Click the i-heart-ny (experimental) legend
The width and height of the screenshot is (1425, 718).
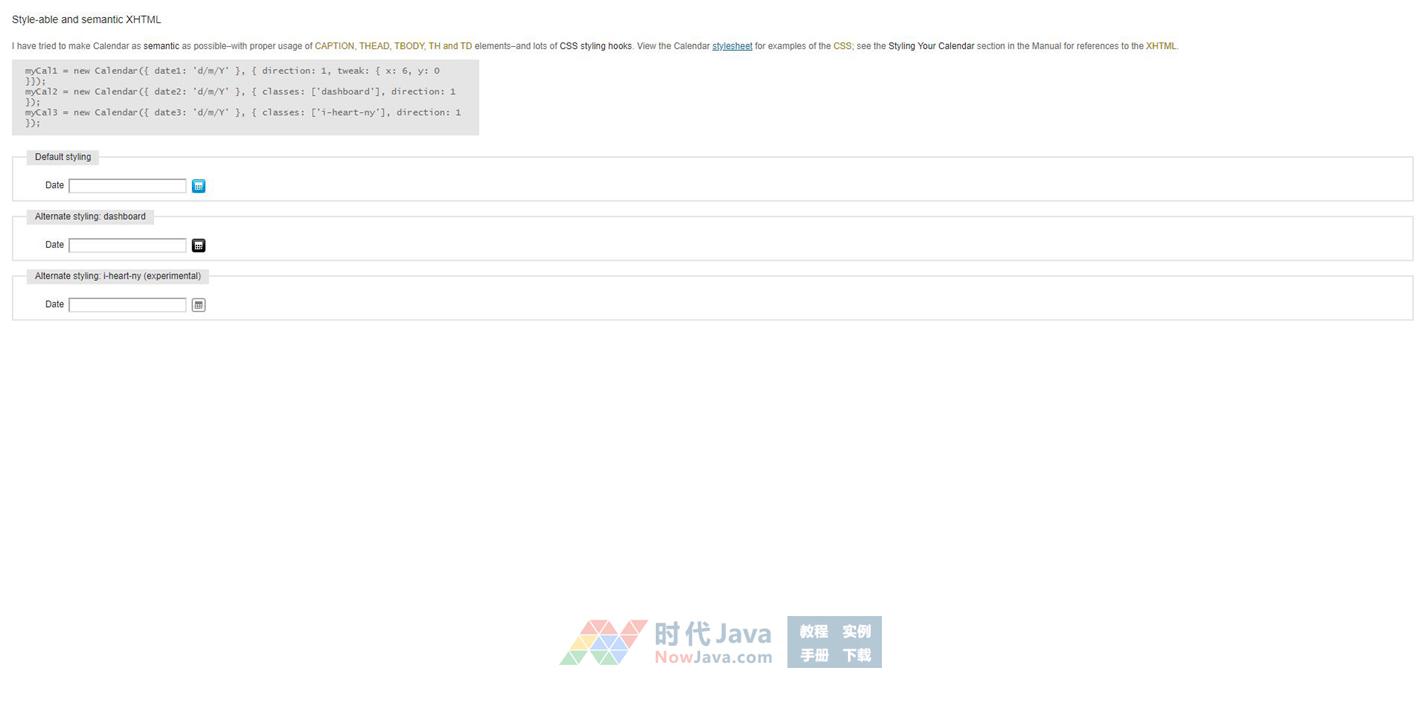pos(117,276)
